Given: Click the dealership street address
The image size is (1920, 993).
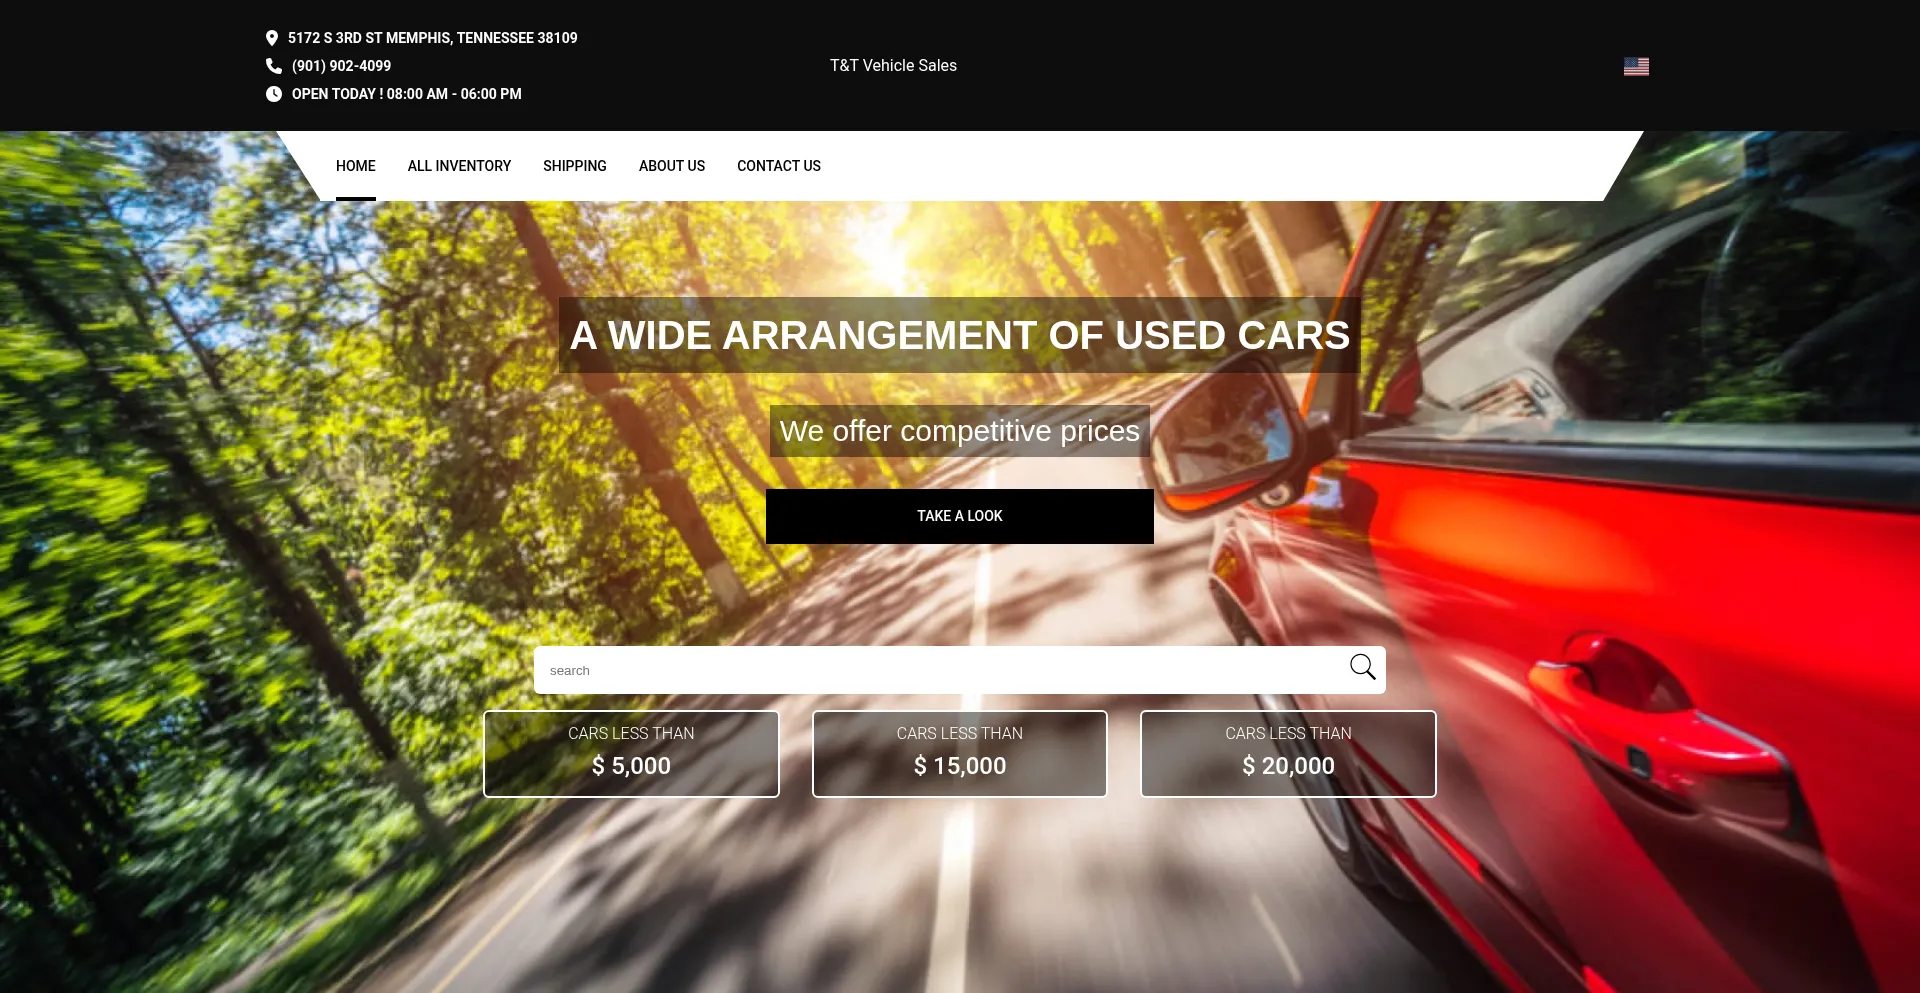Looking at the screenshot, I should 432,38.
